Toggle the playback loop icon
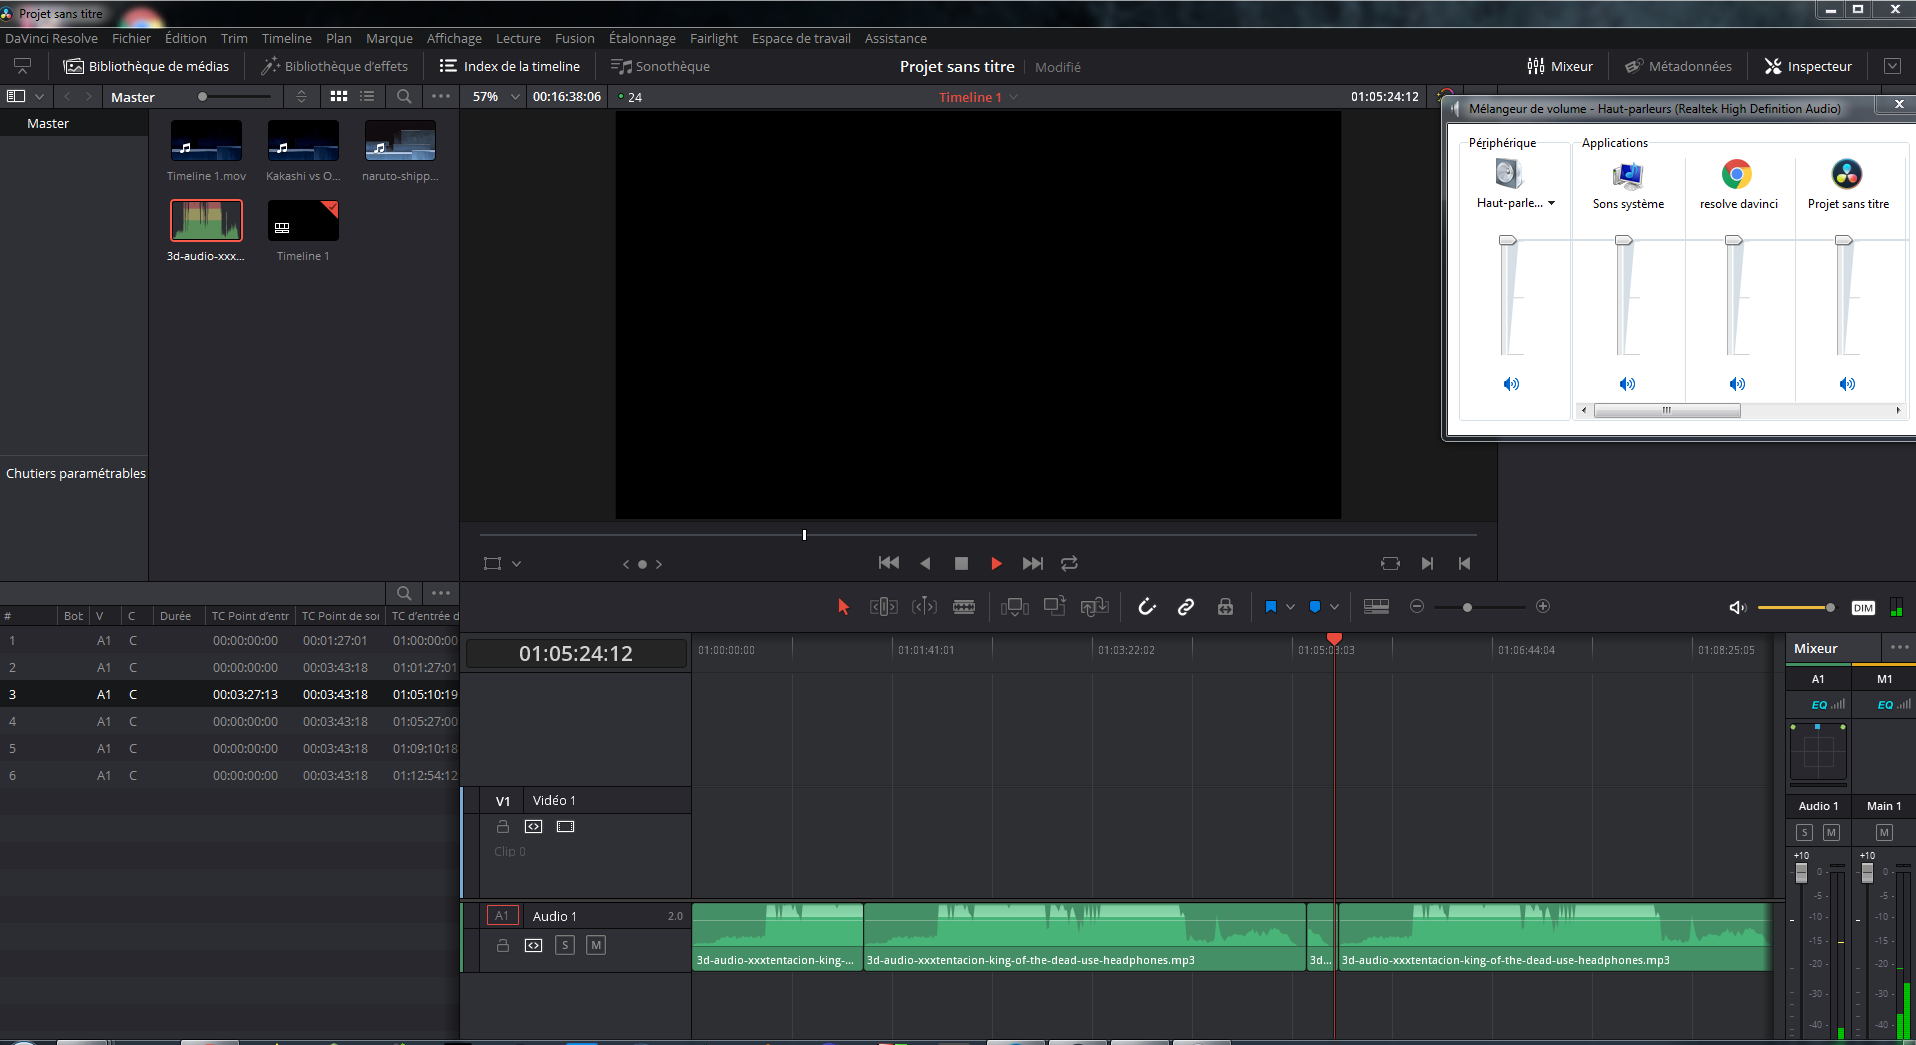 1069,564
